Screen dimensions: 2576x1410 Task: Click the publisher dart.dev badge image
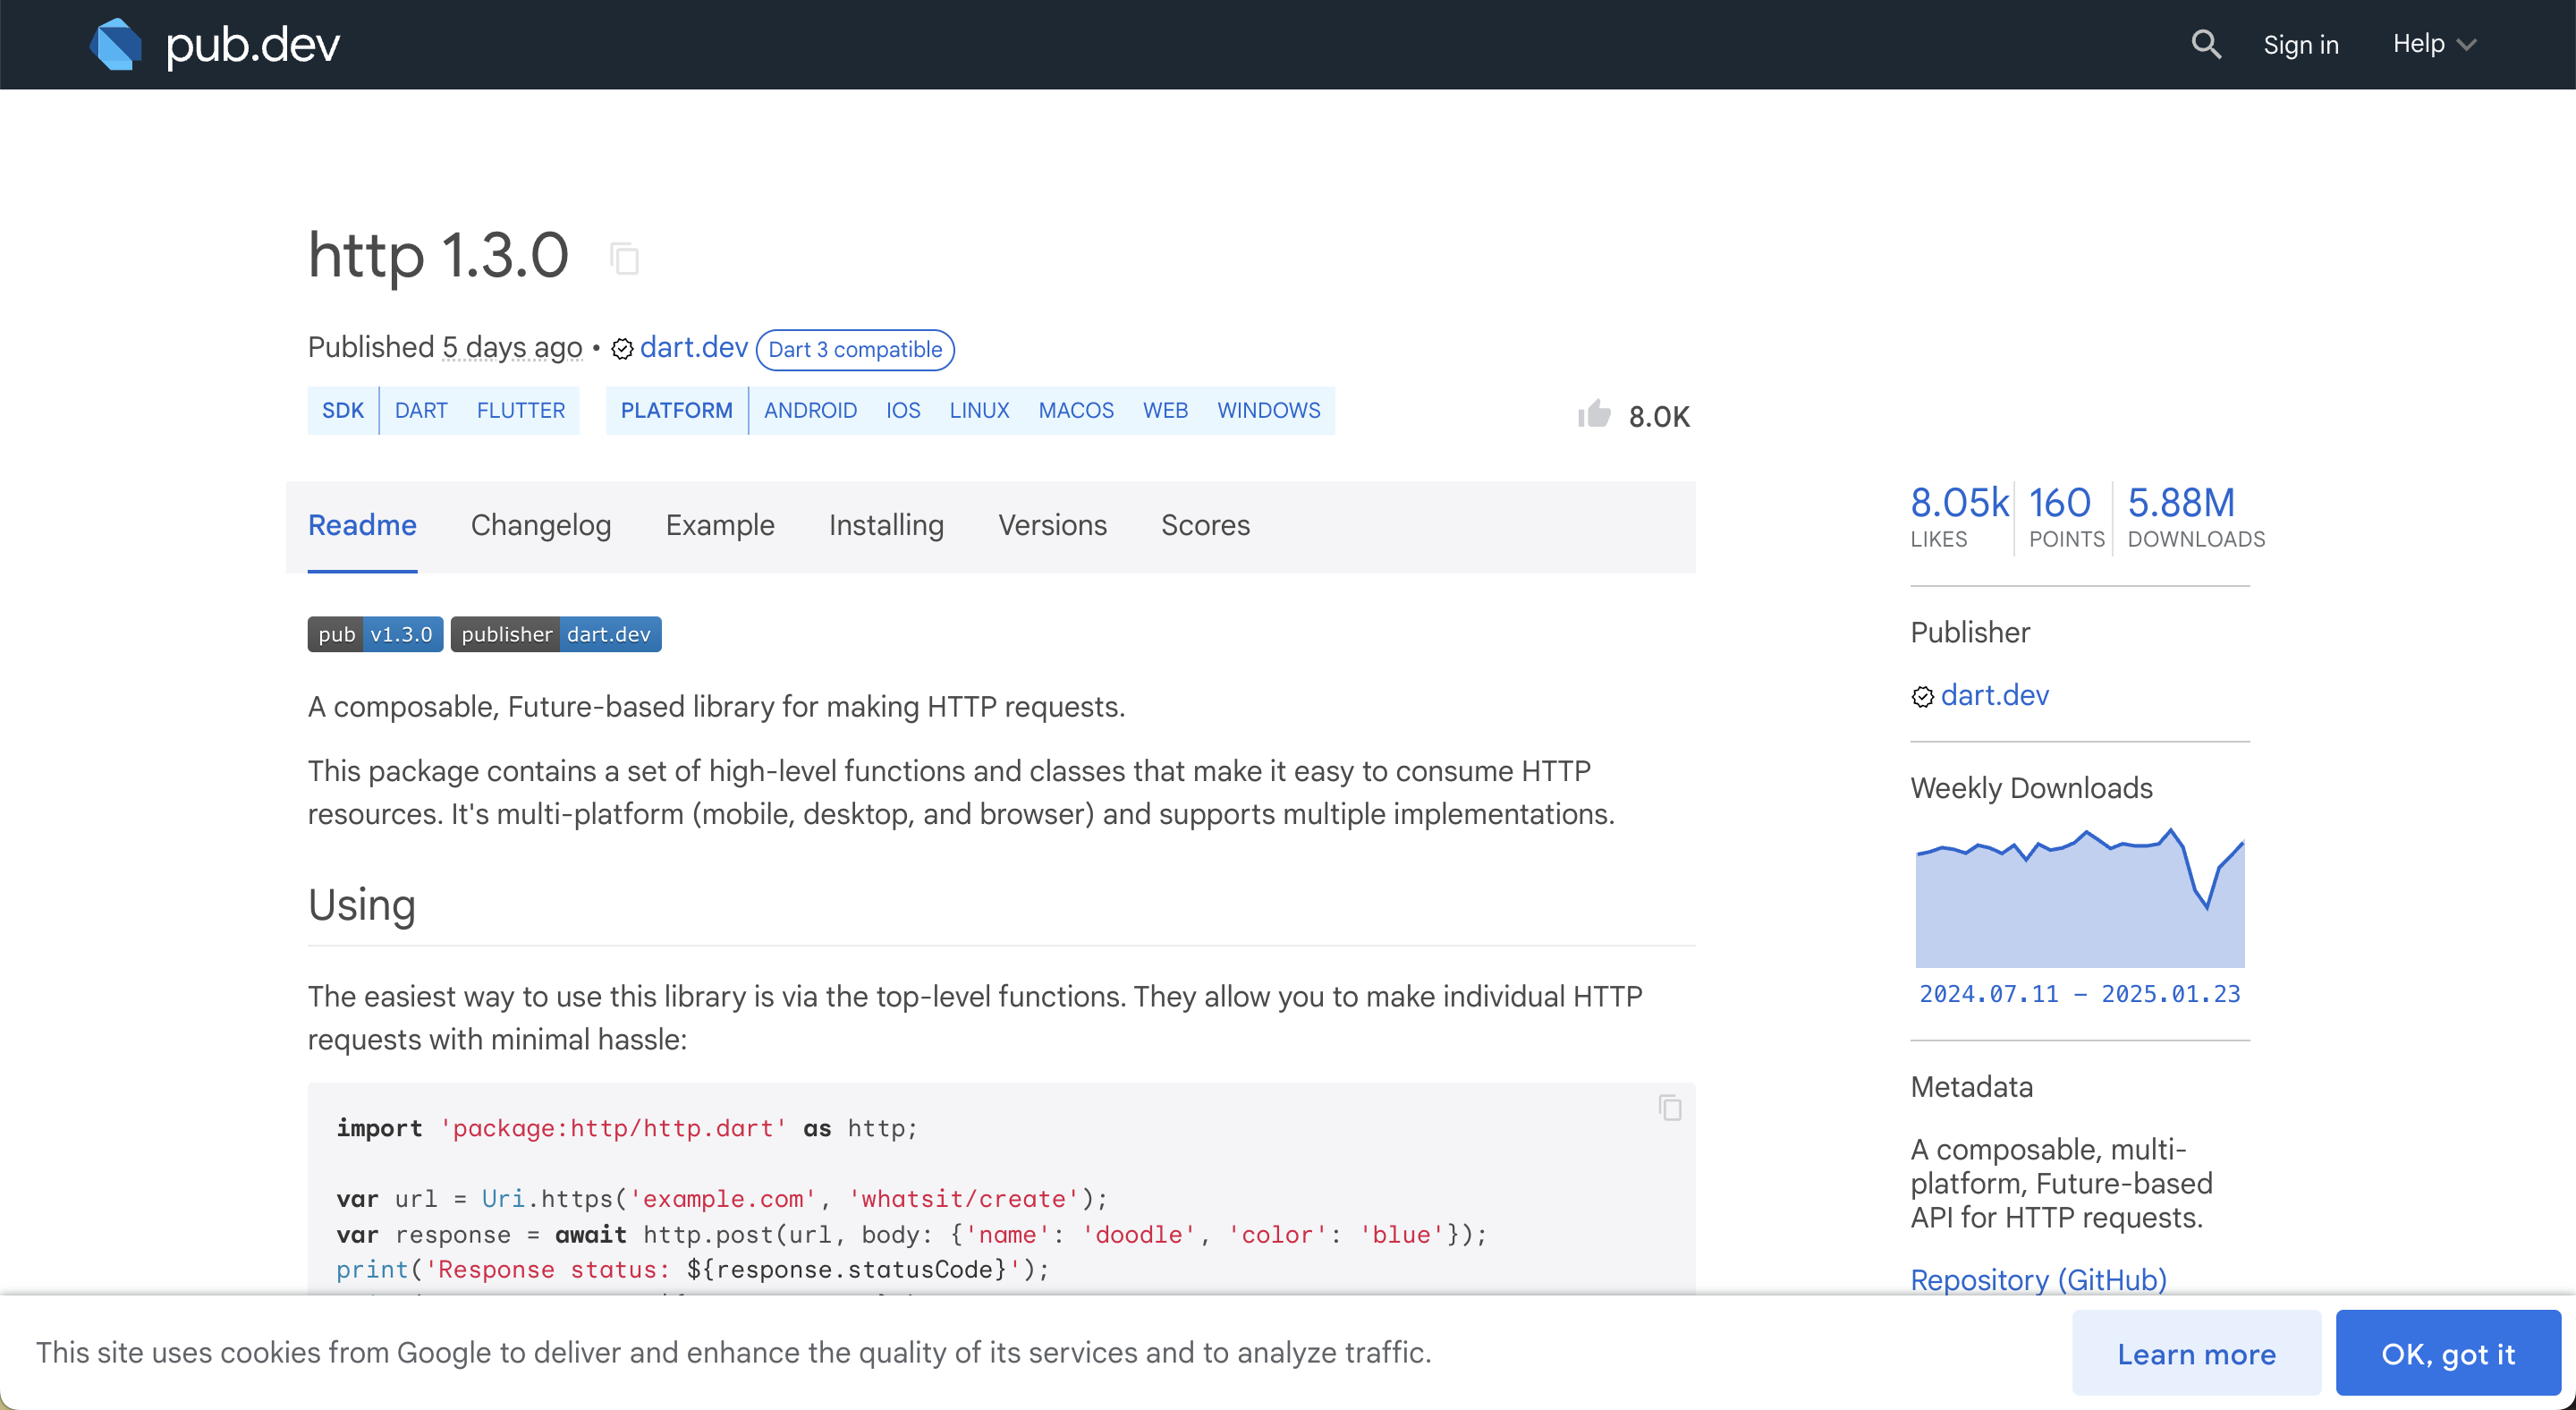click(556, 634)
